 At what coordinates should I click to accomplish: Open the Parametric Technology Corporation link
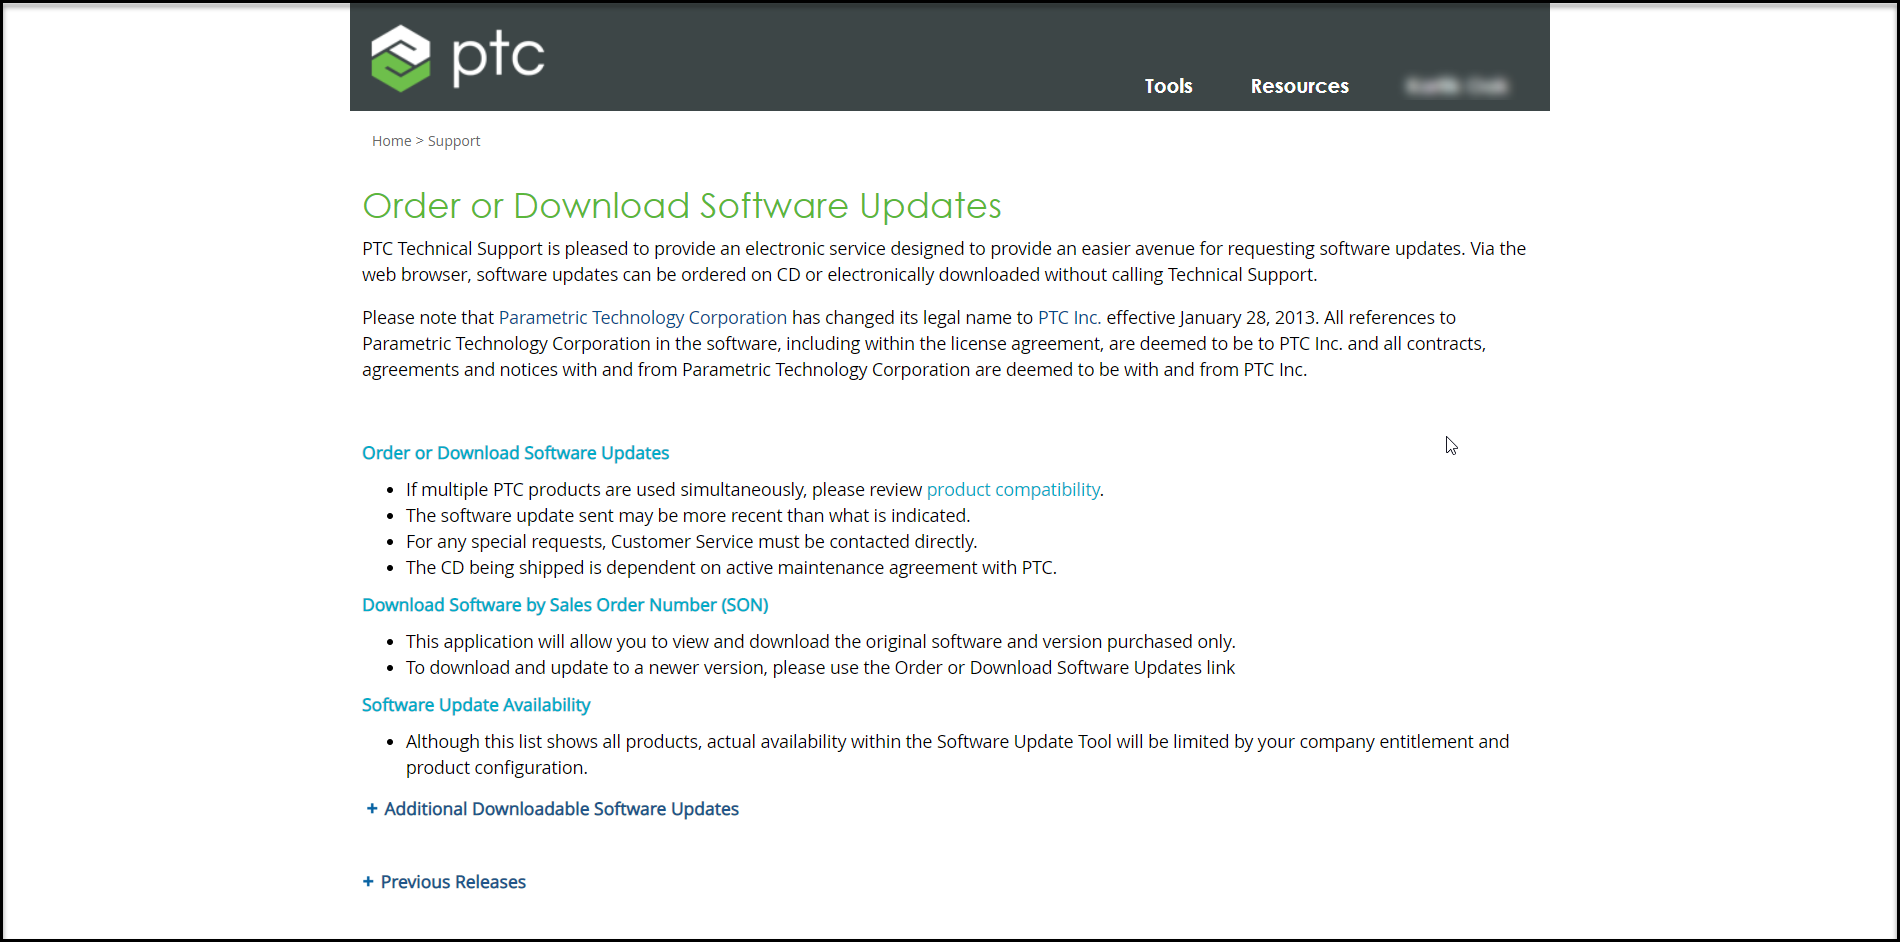(642, 317)
